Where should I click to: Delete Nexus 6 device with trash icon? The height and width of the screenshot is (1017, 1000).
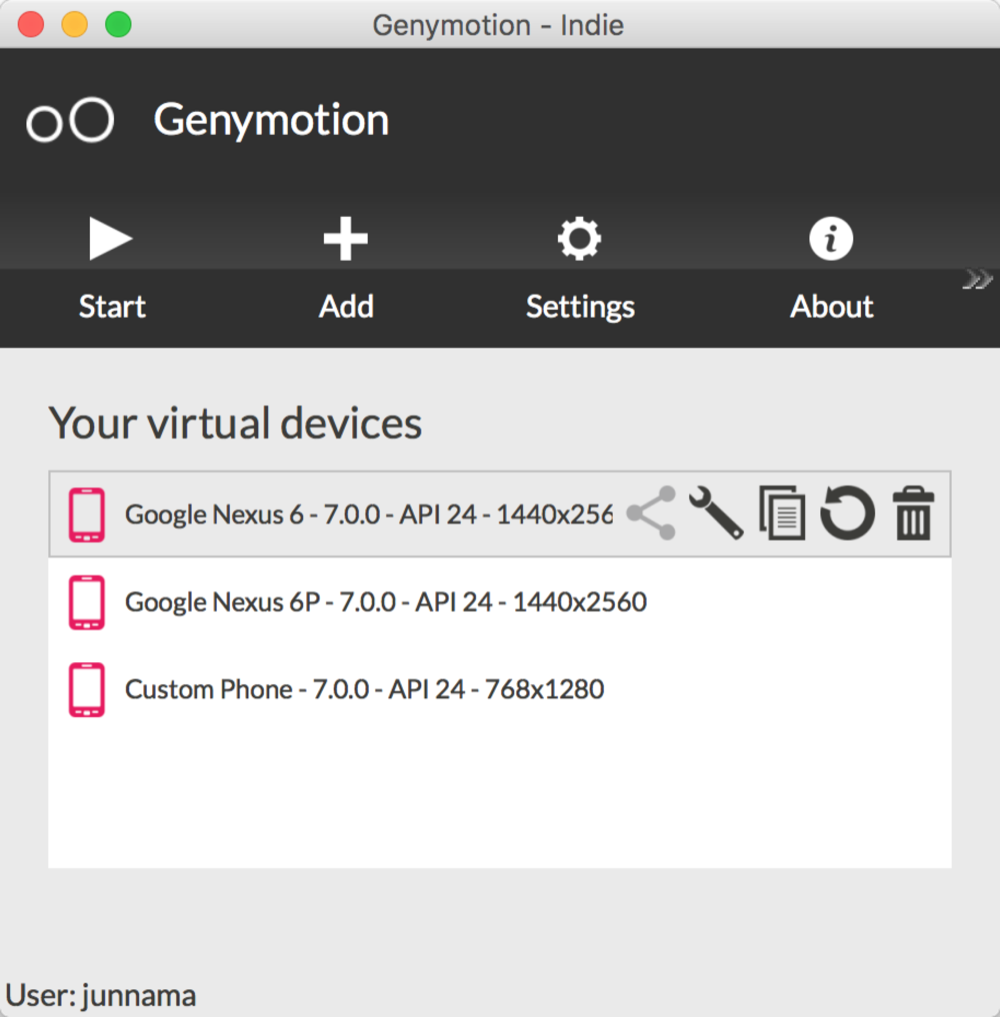click(x=914, y=513)
